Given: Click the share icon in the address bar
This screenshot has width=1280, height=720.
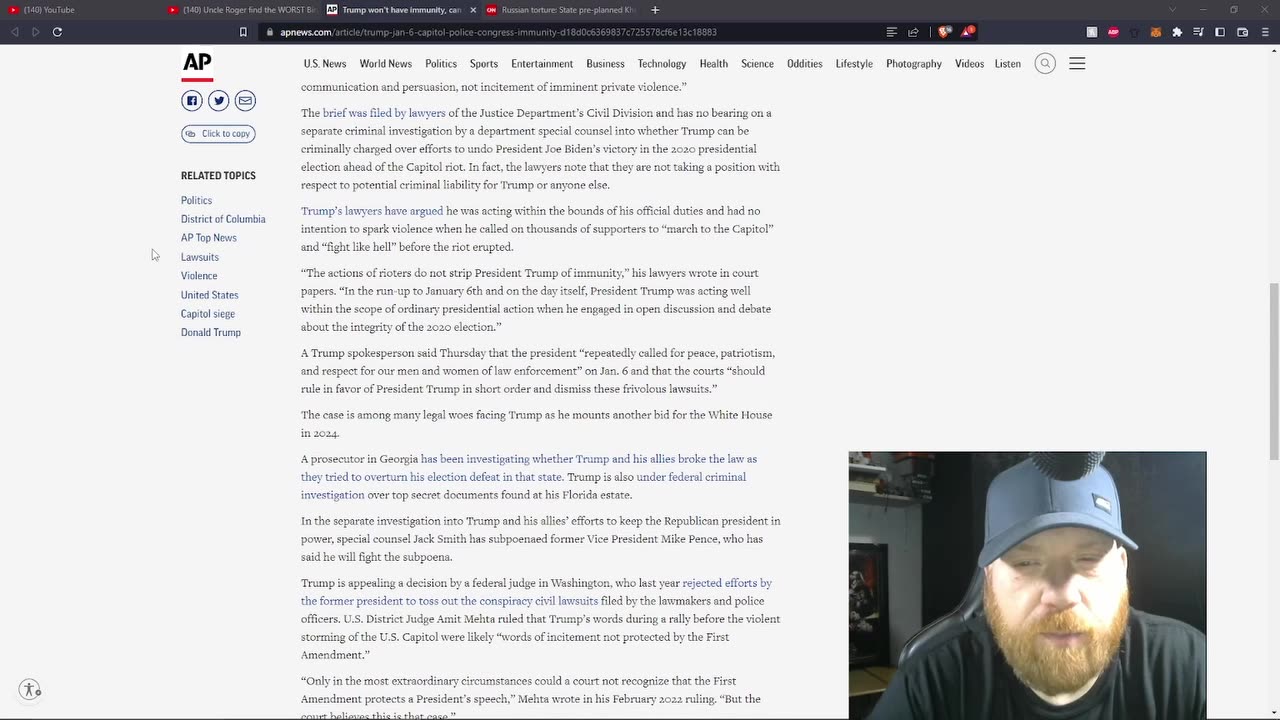Looking at the screenshot, I should (913, 32).
